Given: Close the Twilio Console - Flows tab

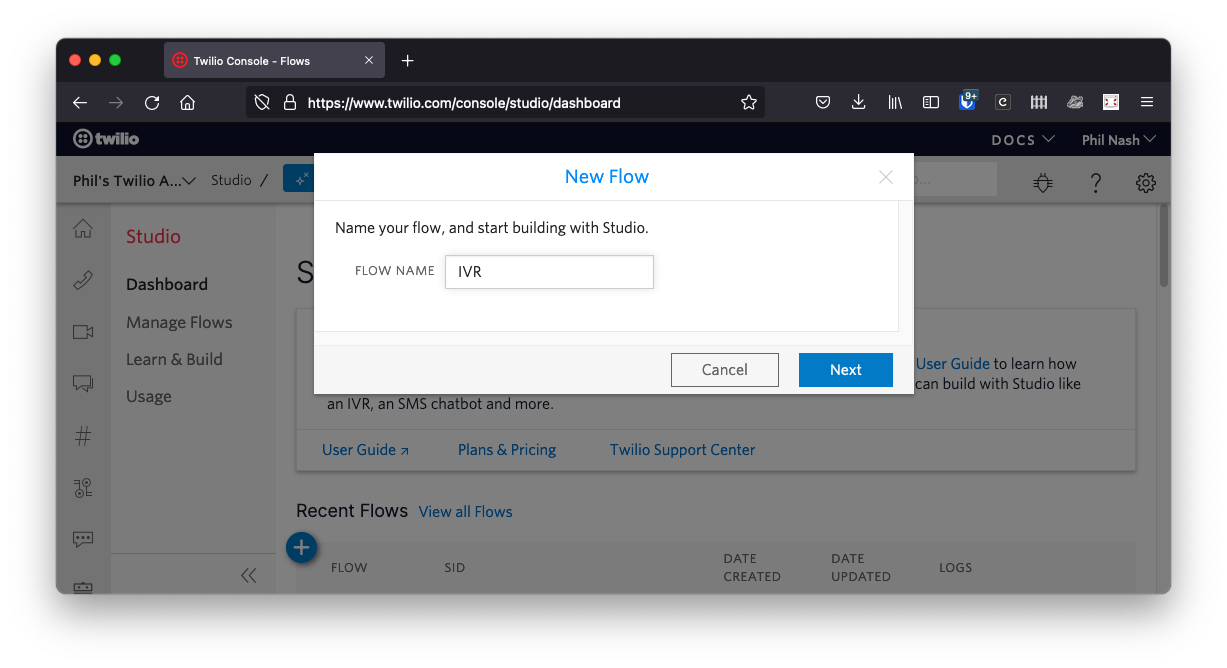Looking at the screenshot, I should point(369,61).
